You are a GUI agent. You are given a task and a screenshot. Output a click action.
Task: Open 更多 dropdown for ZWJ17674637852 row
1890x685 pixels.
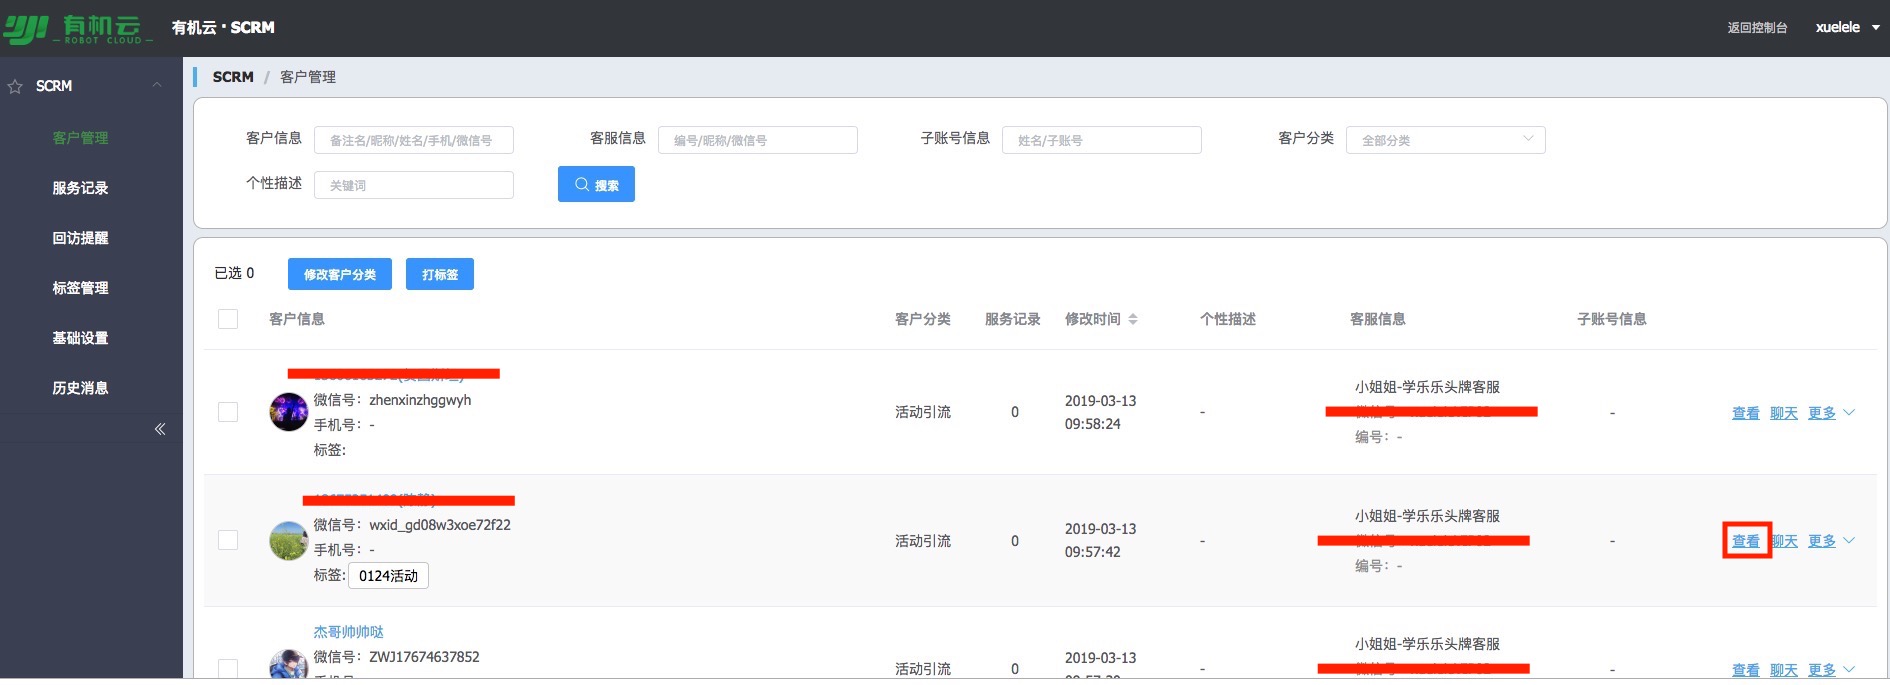pos(1831,670)
